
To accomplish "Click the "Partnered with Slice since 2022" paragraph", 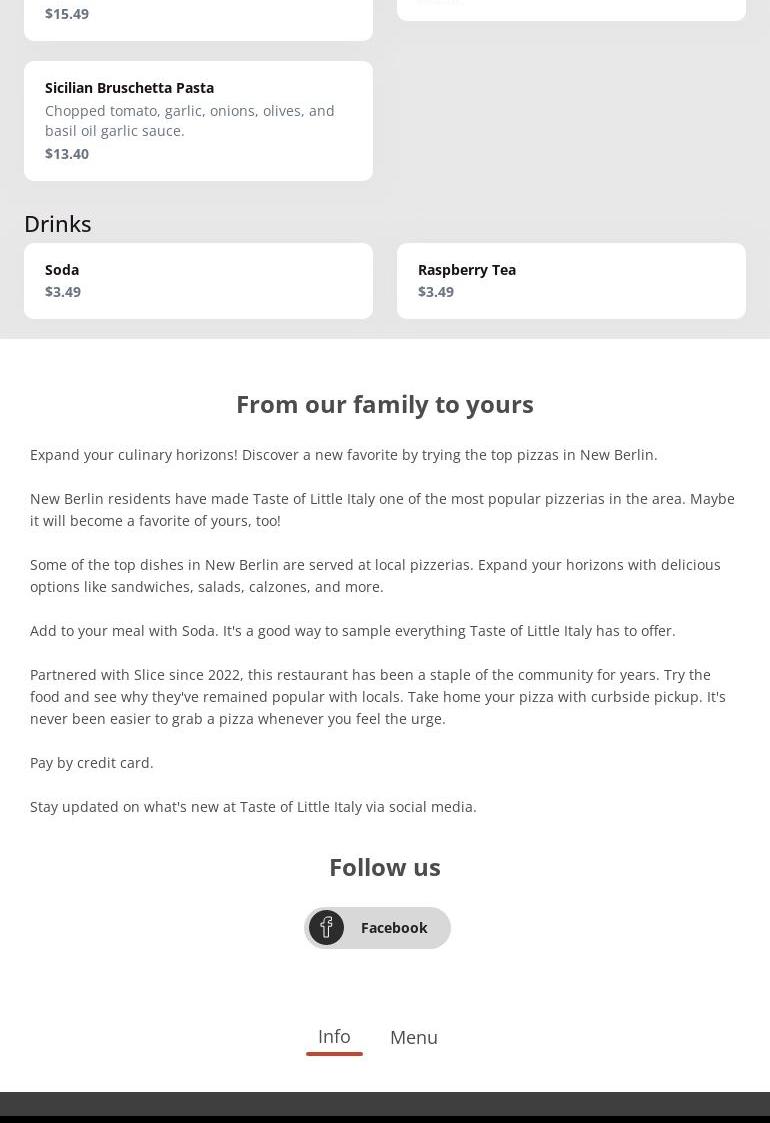I will pyautogui.click(x=378, y=696).
